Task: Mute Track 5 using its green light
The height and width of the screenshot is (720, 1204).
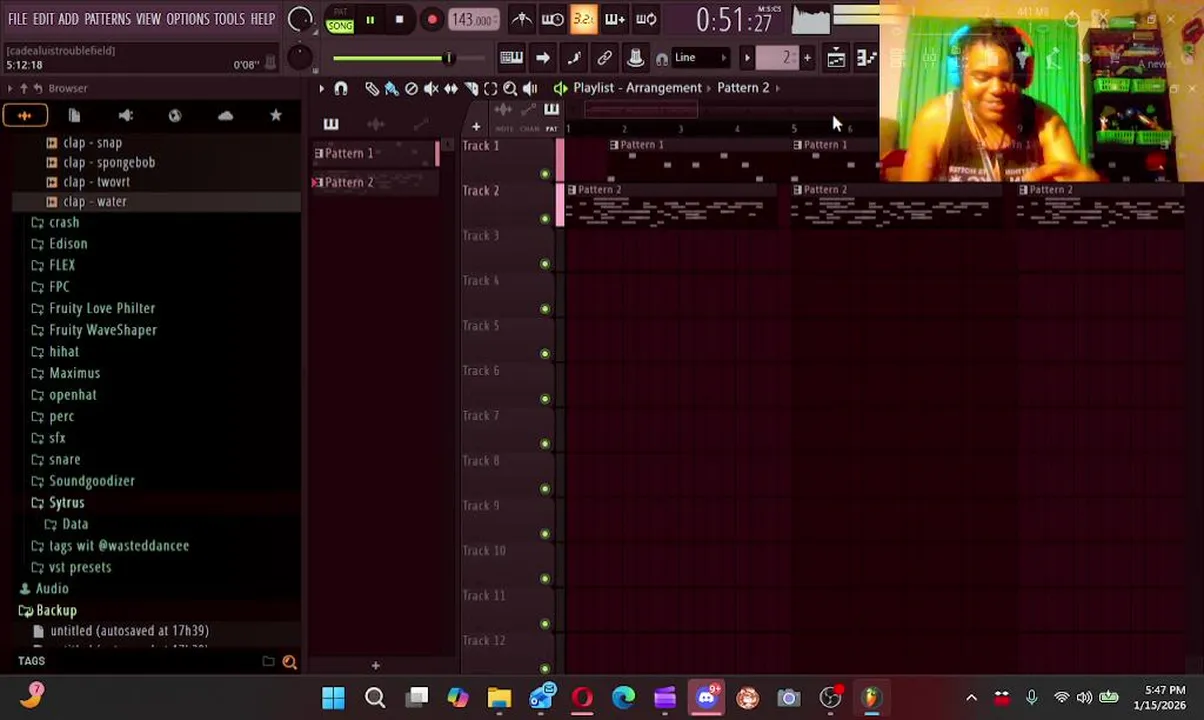Action: (545, 354)
